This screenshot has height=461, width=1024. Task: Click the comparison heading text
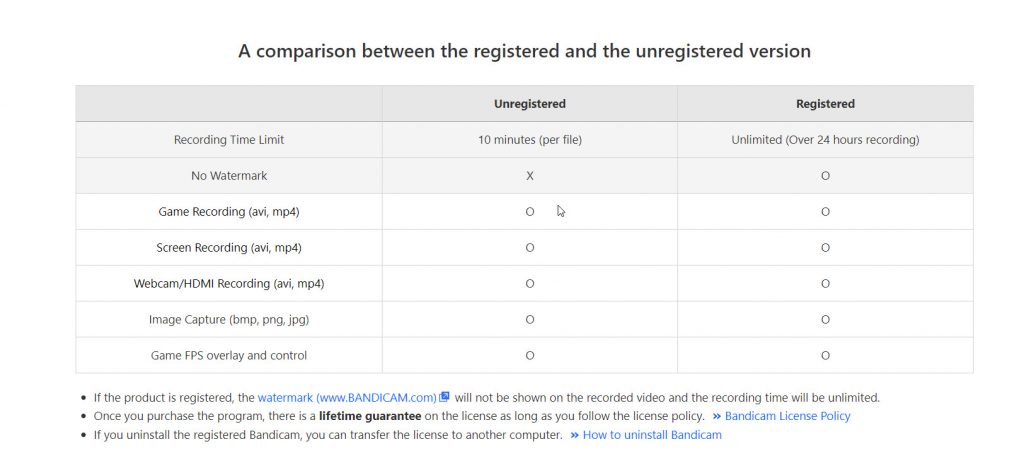[x=524, y=51]
